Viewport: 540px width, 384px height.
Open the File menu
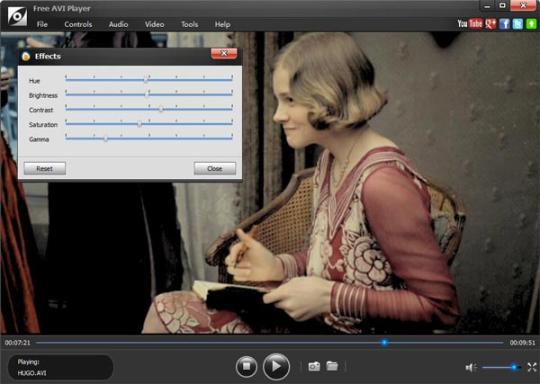(42, 24)
